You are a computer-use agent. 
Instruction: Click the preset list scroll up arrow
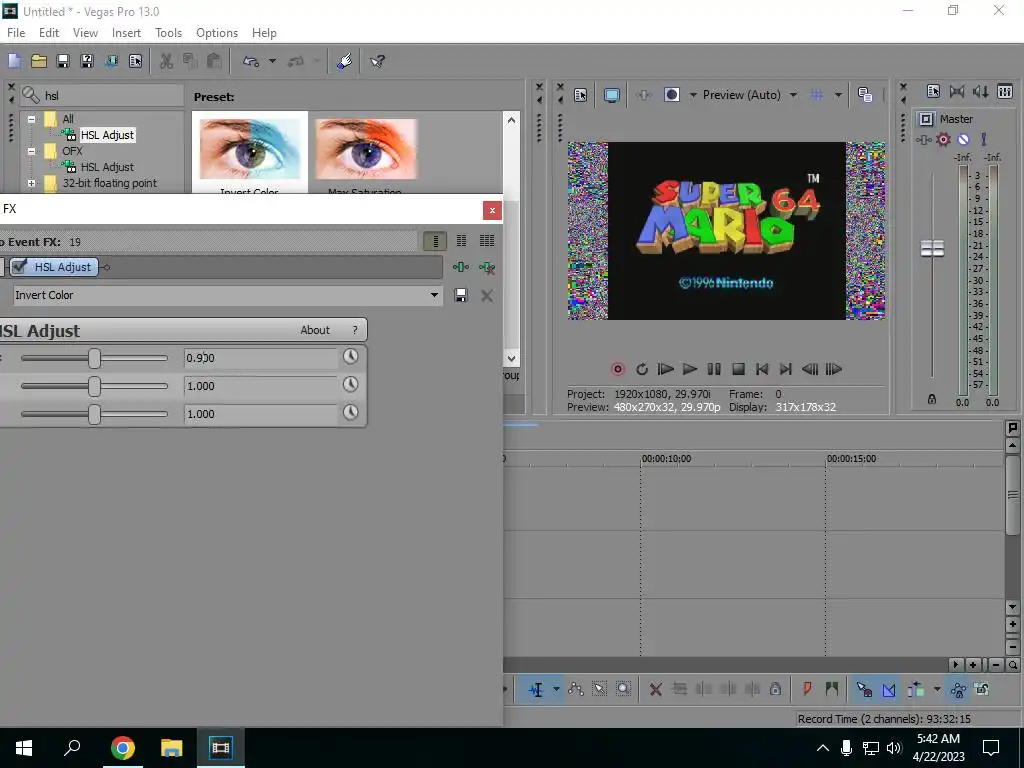(511, 120)
